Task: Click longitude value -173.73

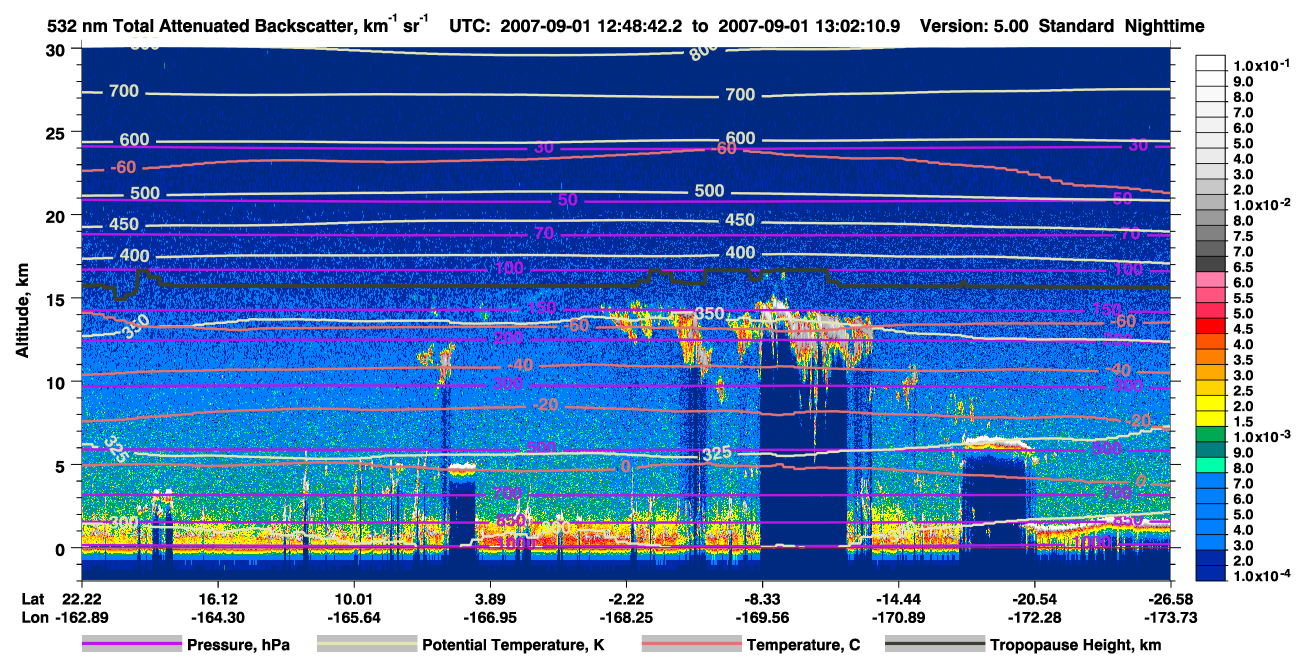Action: [x=1170, y=617]
